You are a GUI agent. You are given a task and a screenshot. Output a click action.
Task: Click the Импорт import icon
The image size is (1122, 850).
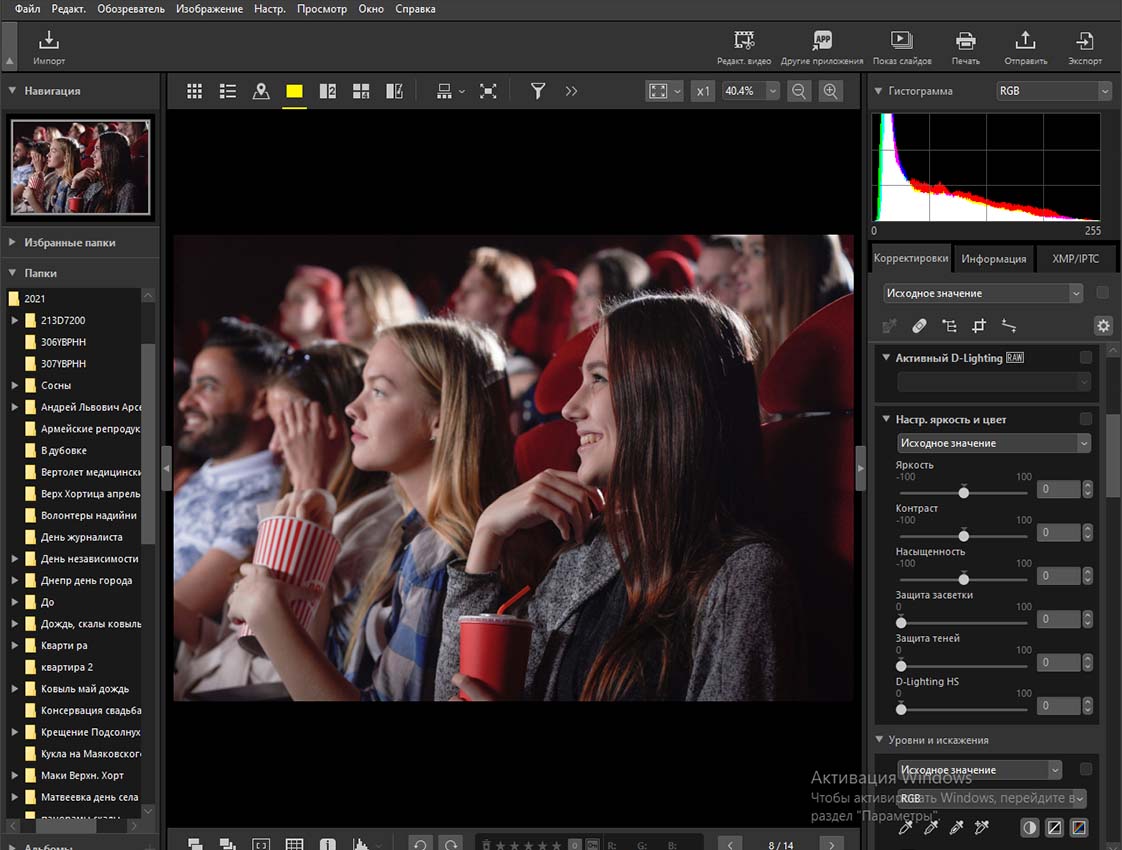click(49, 47)
